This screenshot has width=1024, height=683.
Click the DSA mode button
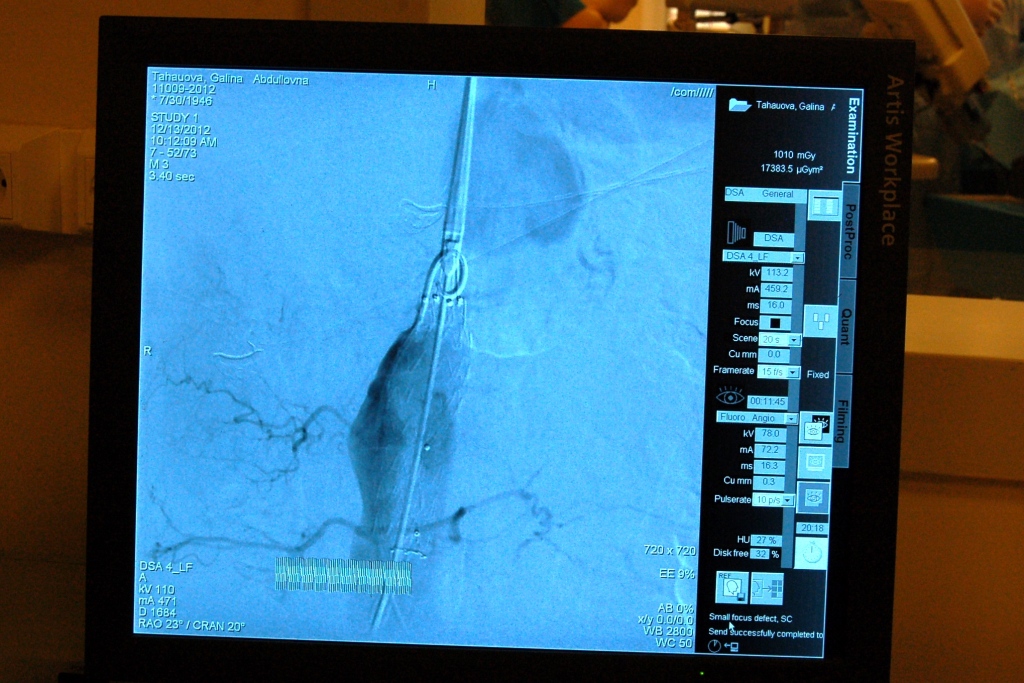click(774, 238)
